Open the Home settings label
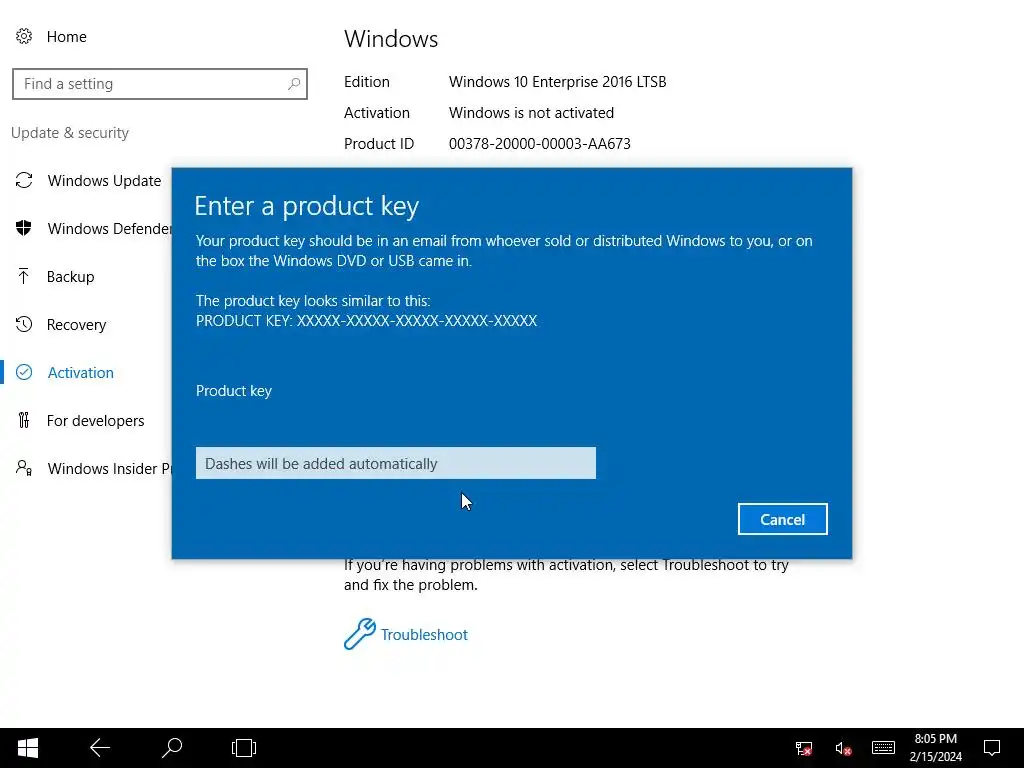This screenshot has height=768, width=1024. 67,37
